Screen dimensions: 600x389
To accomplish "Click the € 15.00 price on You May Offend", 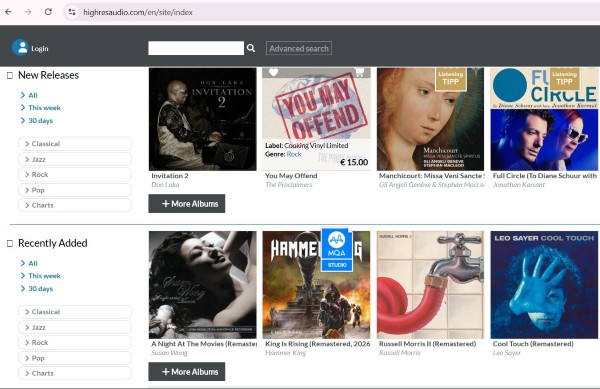I will 354,162.
